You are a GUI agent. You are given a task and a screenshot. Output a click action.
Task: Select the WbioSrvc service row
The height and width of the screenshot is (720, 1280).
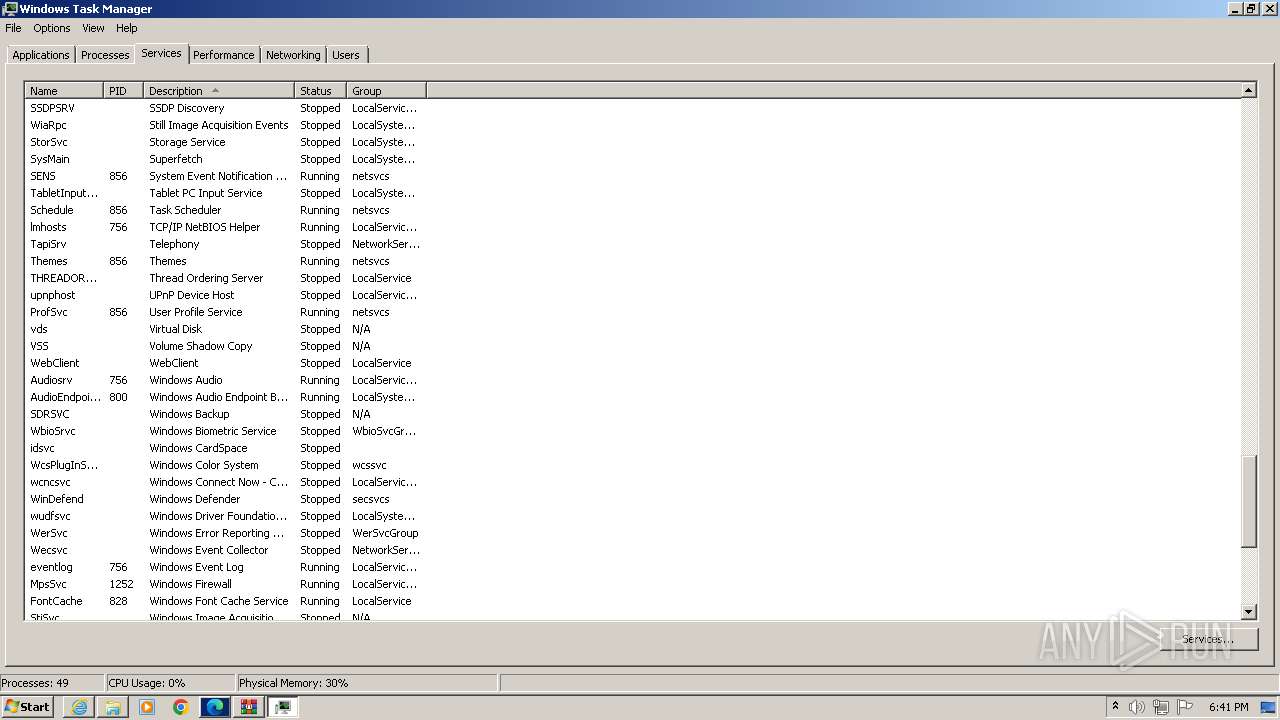click(225, 431)
